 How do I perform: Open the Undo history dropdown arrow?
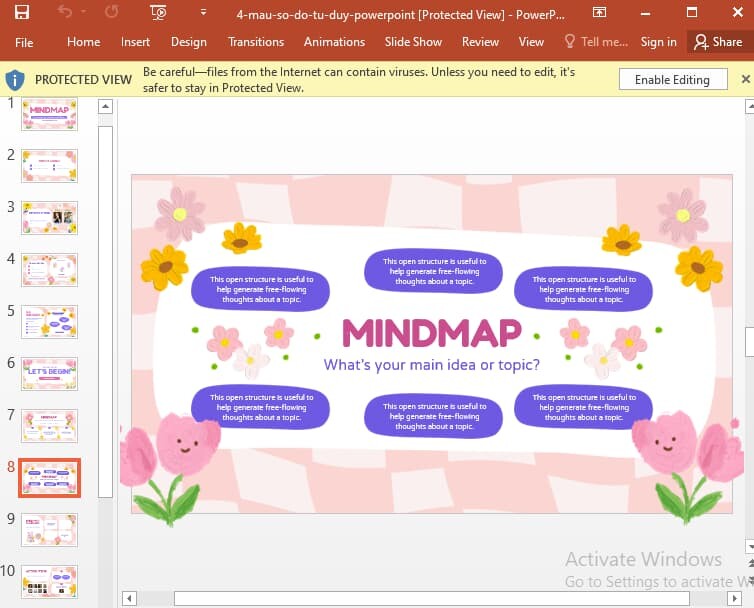point(84,12)
